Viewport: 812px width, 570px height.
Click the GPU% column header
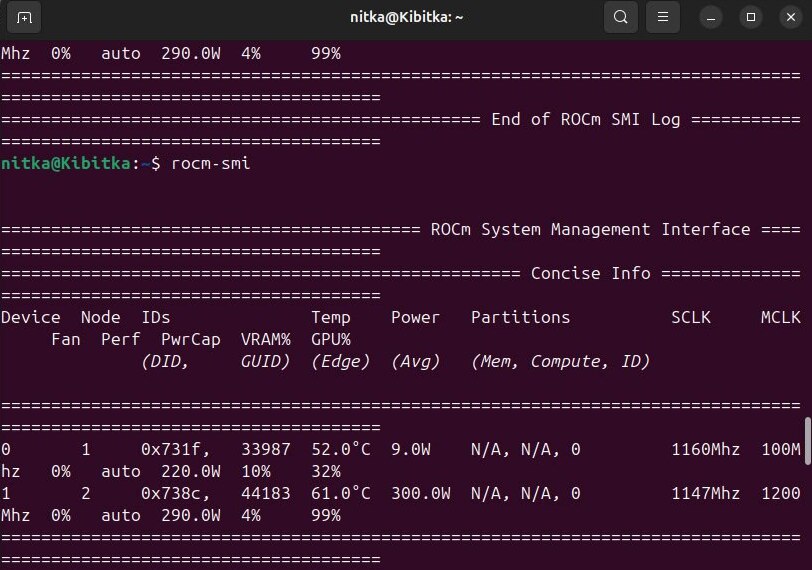click(x=330, y=340)
